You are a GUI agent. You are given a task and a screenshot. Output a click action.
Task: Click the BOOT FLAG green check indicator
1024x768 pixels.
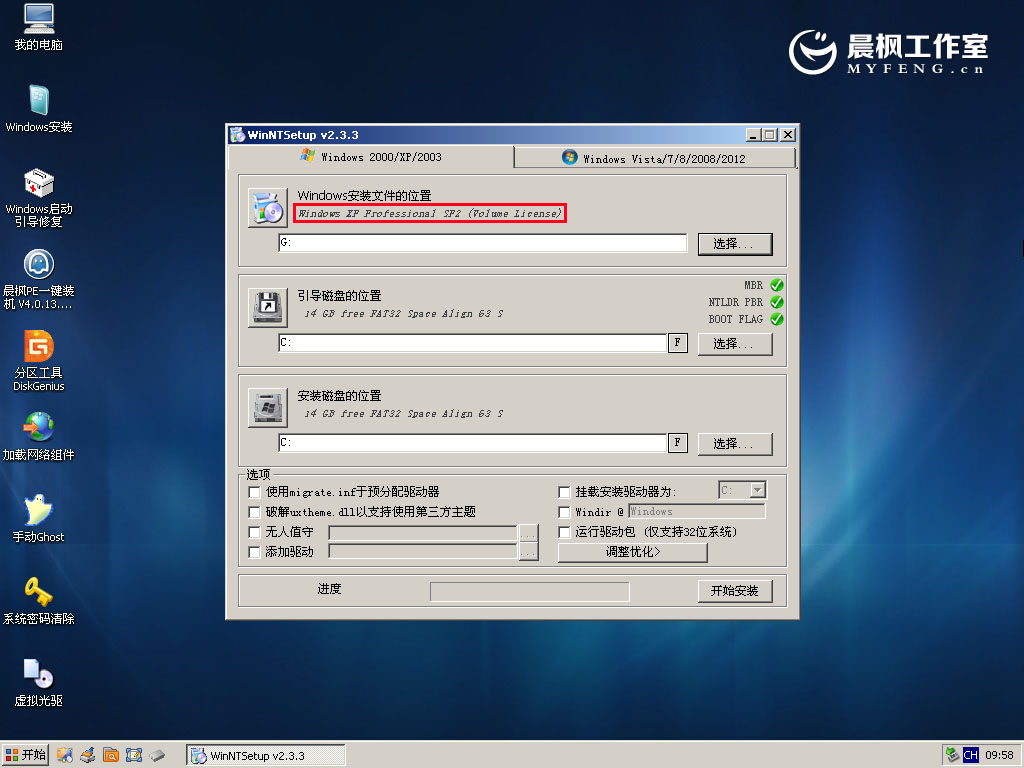776,319
